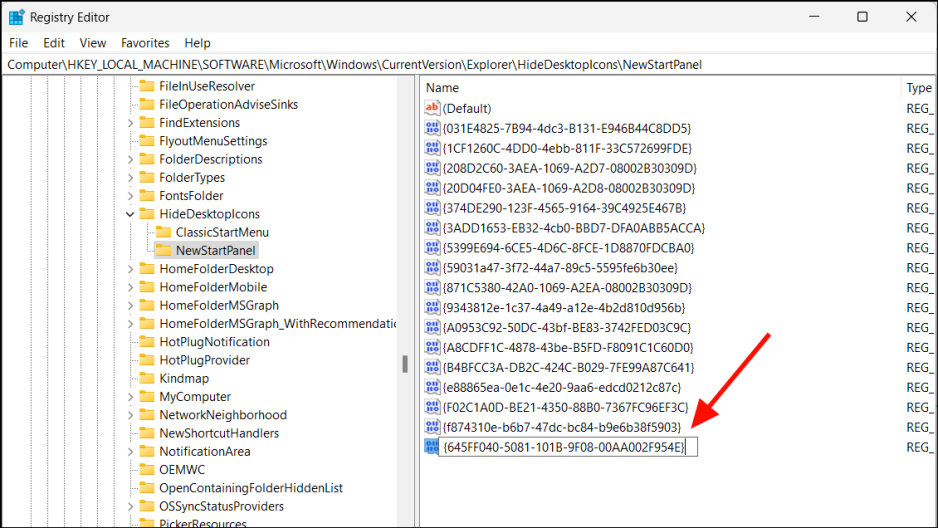Expand the NetworkNeighborhood key

(130, 415)
